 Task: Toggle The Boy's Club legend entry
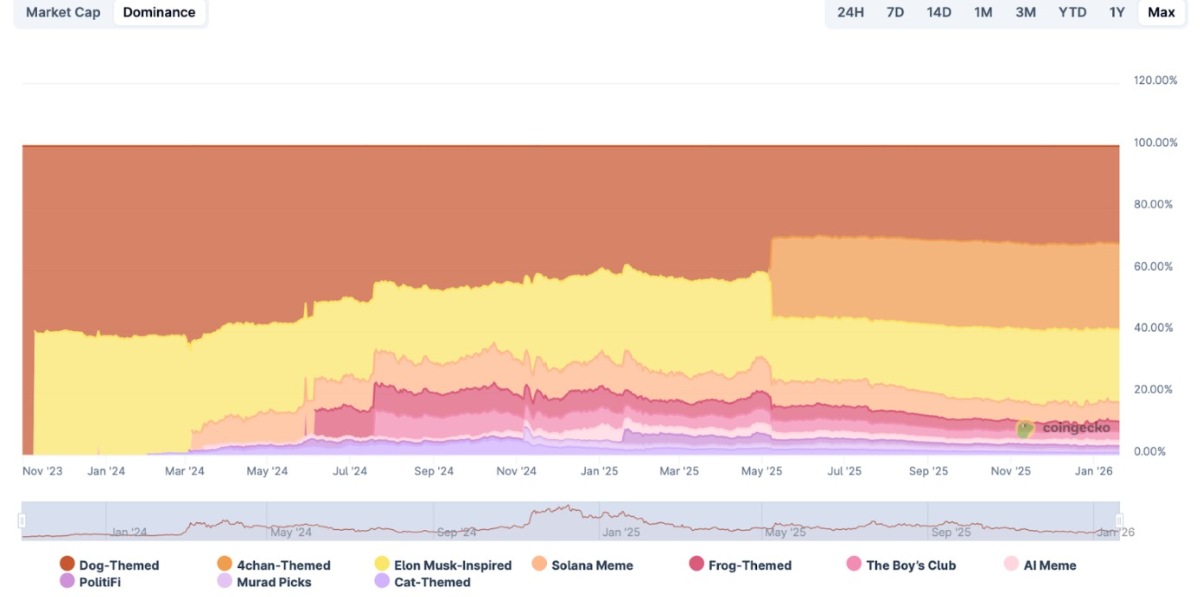tap(901, 565)
